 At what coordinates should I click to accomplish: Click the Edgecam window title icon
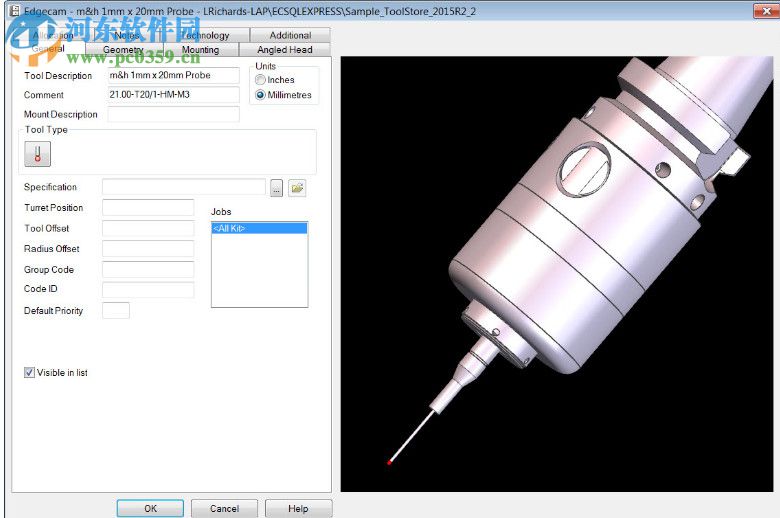point(15,11)
